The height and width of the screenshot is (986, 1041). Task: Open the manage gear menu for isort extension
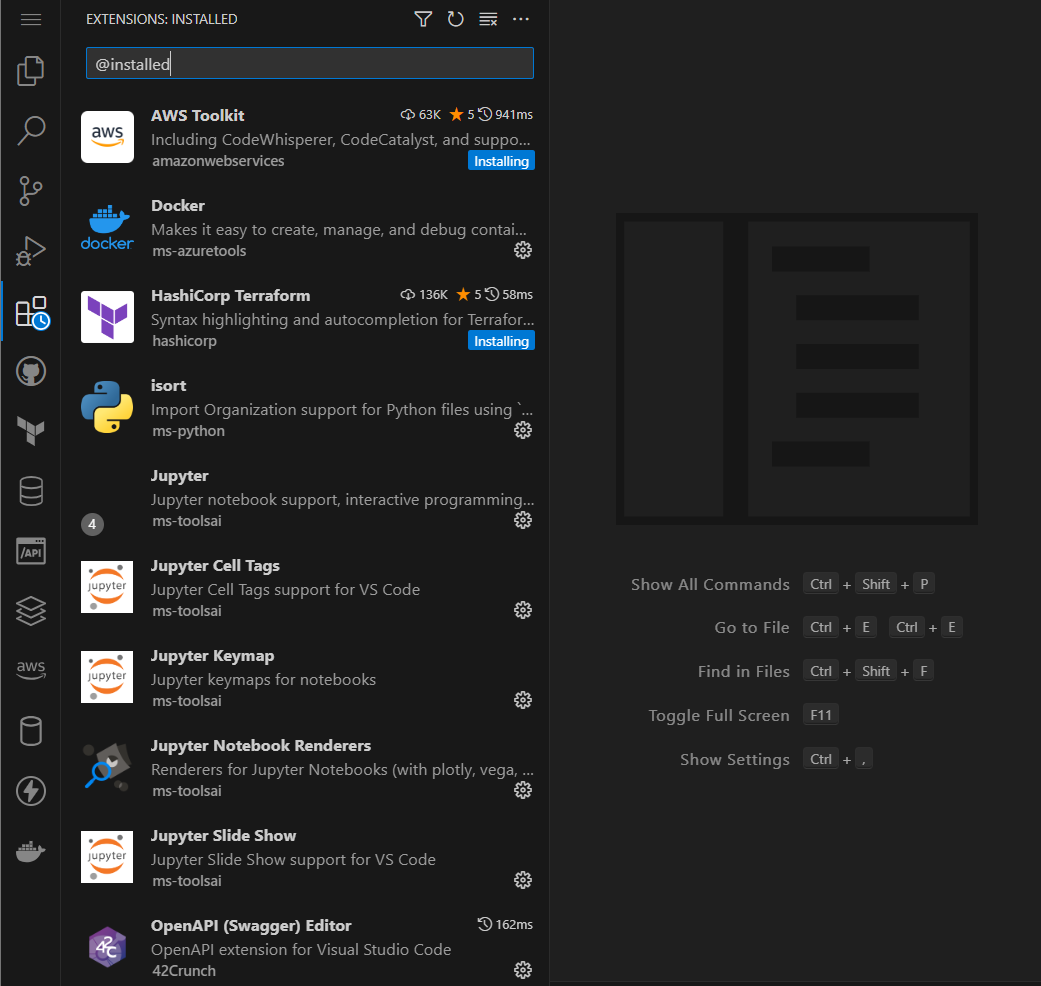point(523,430)
